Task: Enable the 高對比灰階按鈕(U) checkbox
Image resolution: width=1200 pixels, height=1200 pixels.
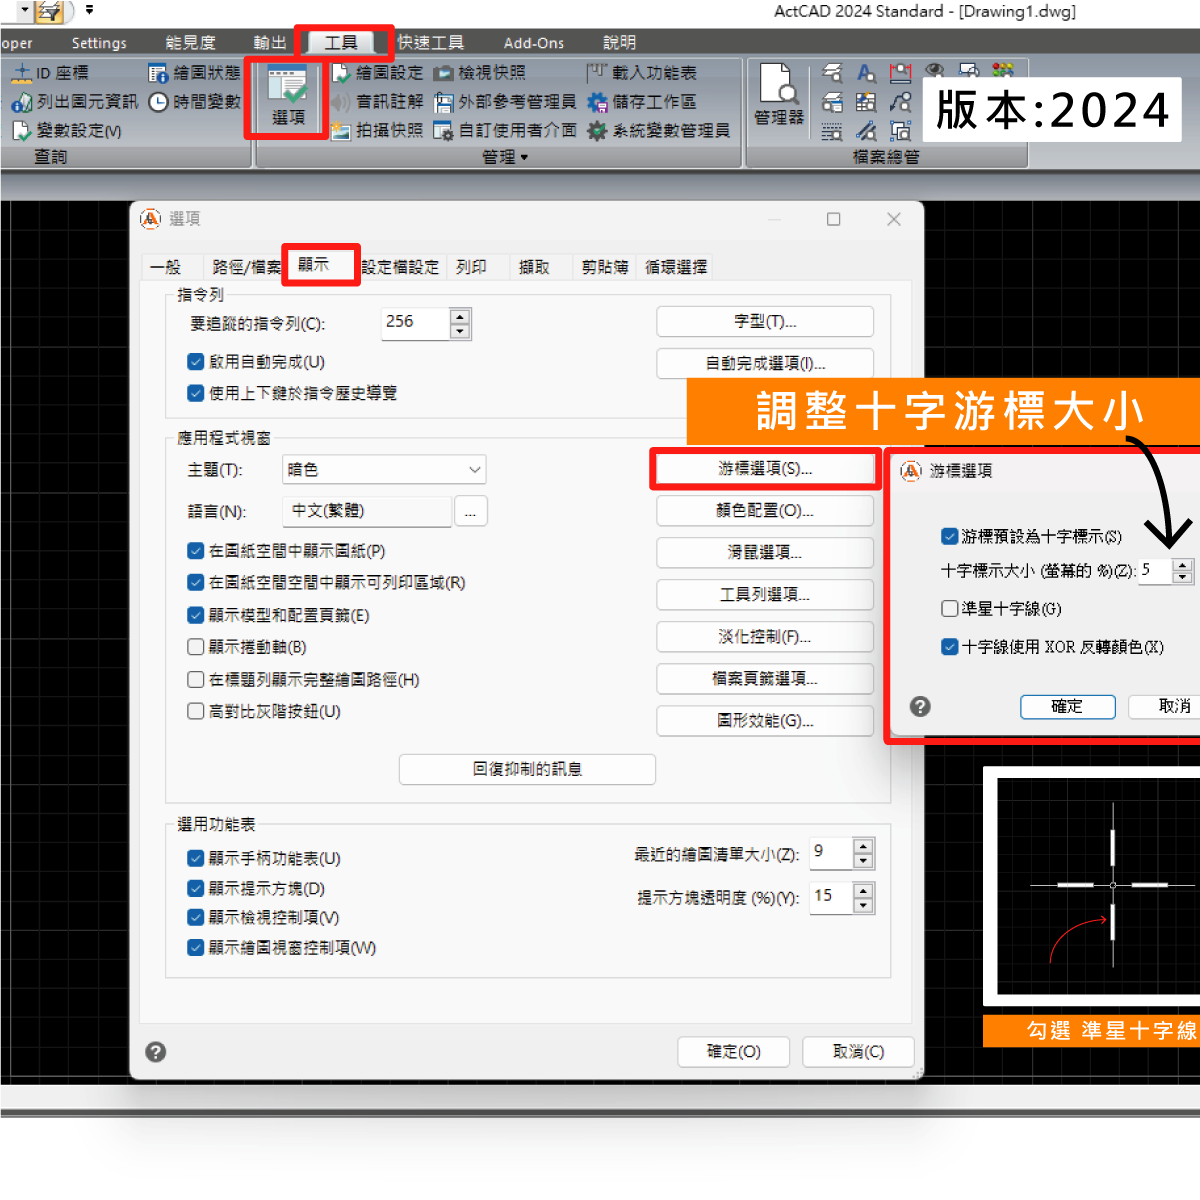Action: coord(196,711)
